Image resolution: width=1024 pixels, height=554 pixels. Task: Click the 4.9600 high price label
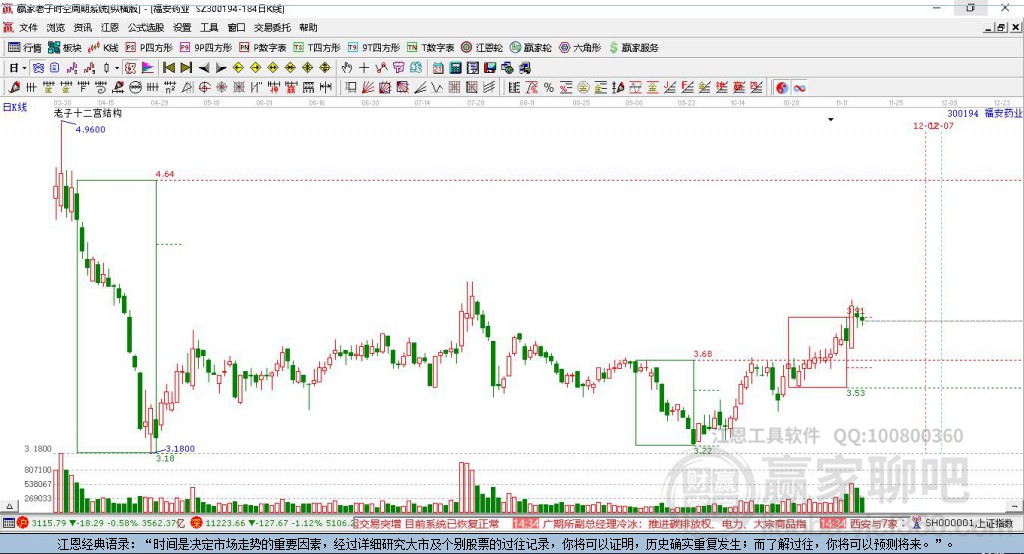pos(90,129)
